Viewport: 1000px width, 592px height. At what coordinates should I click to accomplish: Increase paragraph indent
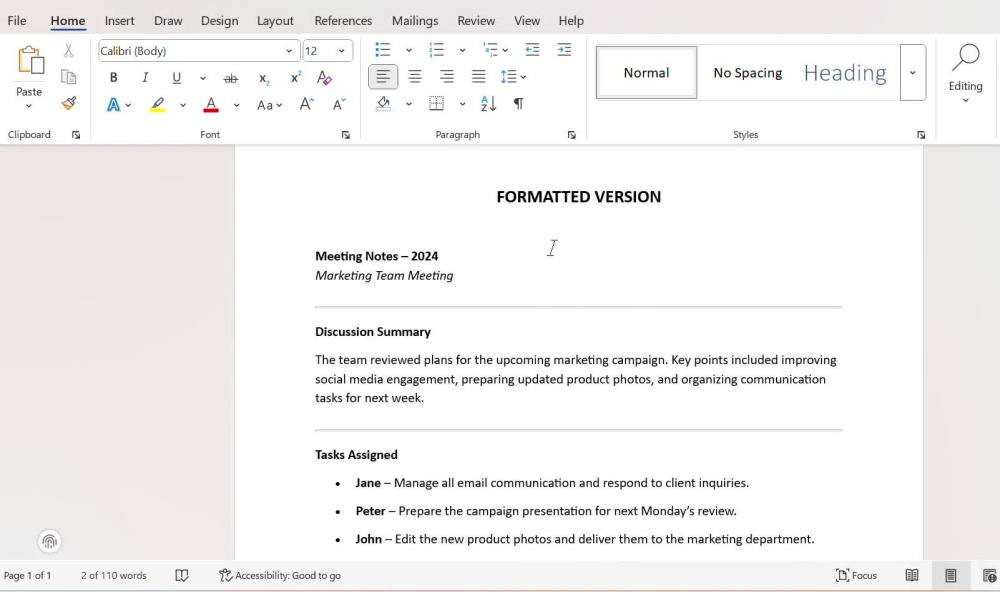coord(564,50)
